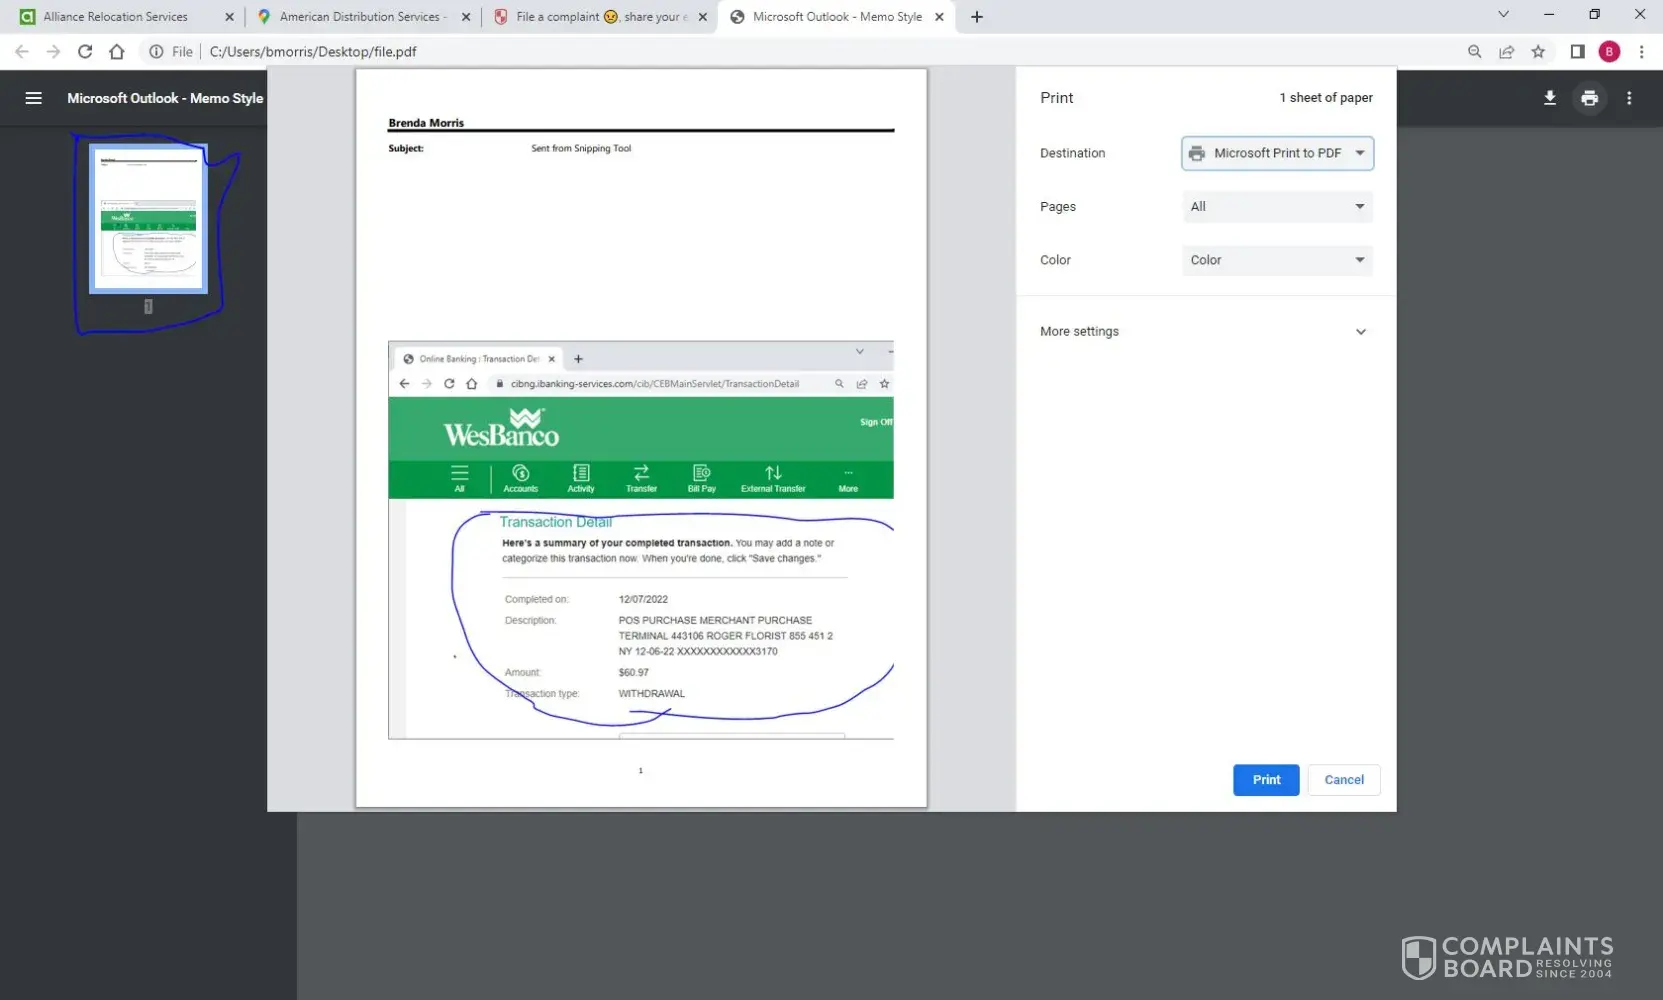Viewport: 1663px width, 1000px height.
Task: Open the Destination printer dropdown
Action: tap(1277, 153)
